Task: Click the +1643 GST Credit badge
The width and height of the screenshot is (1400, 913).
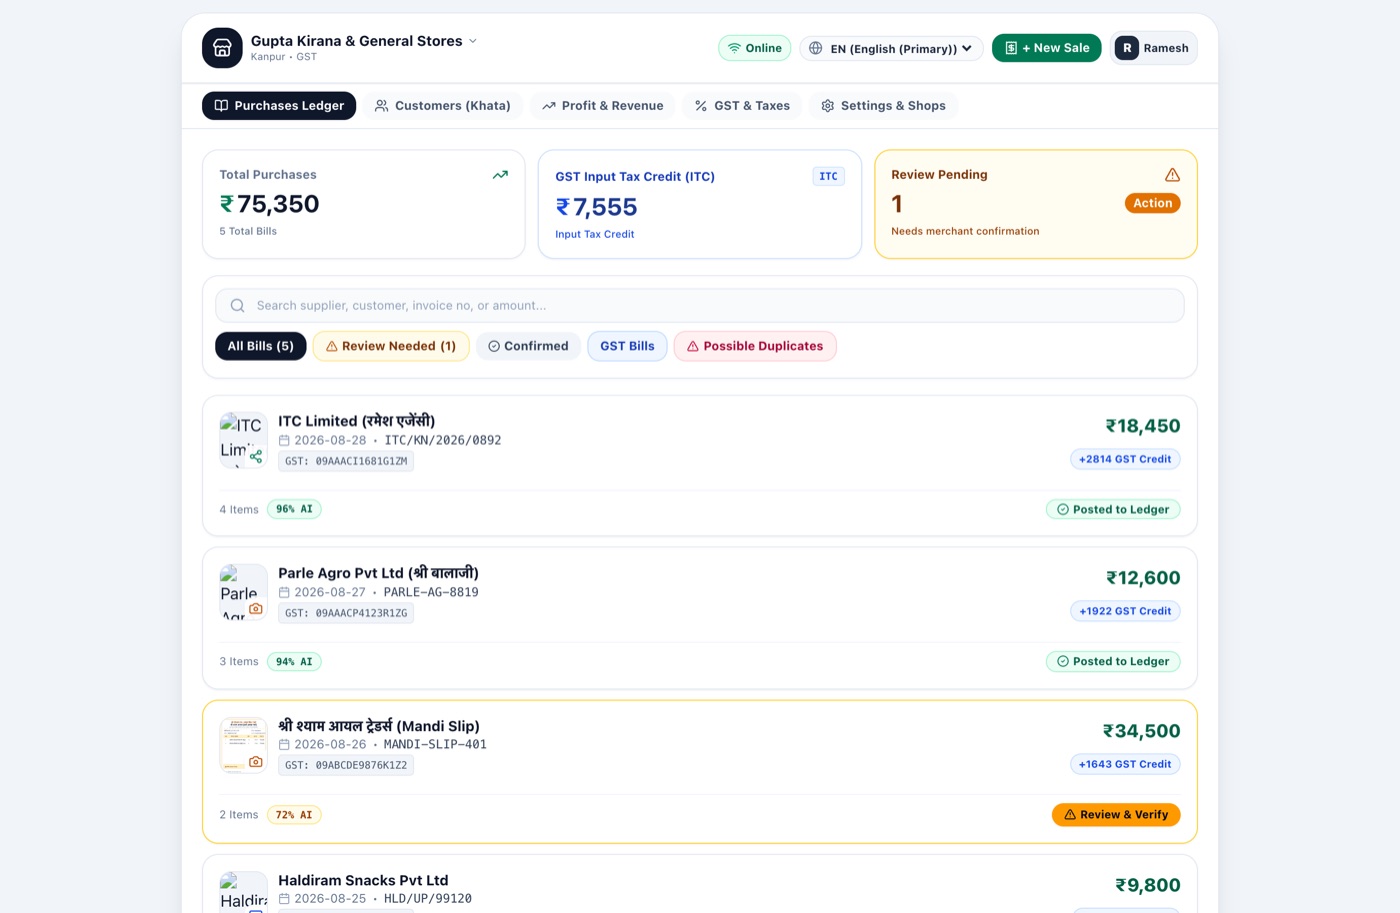Action: [x=1125, y=764]
